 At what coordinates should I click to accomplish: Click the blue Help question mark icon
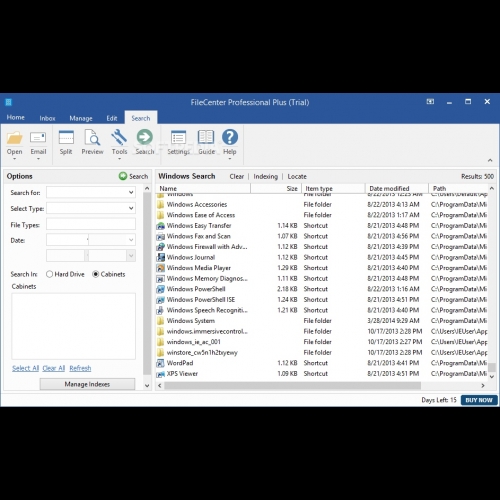230,137
